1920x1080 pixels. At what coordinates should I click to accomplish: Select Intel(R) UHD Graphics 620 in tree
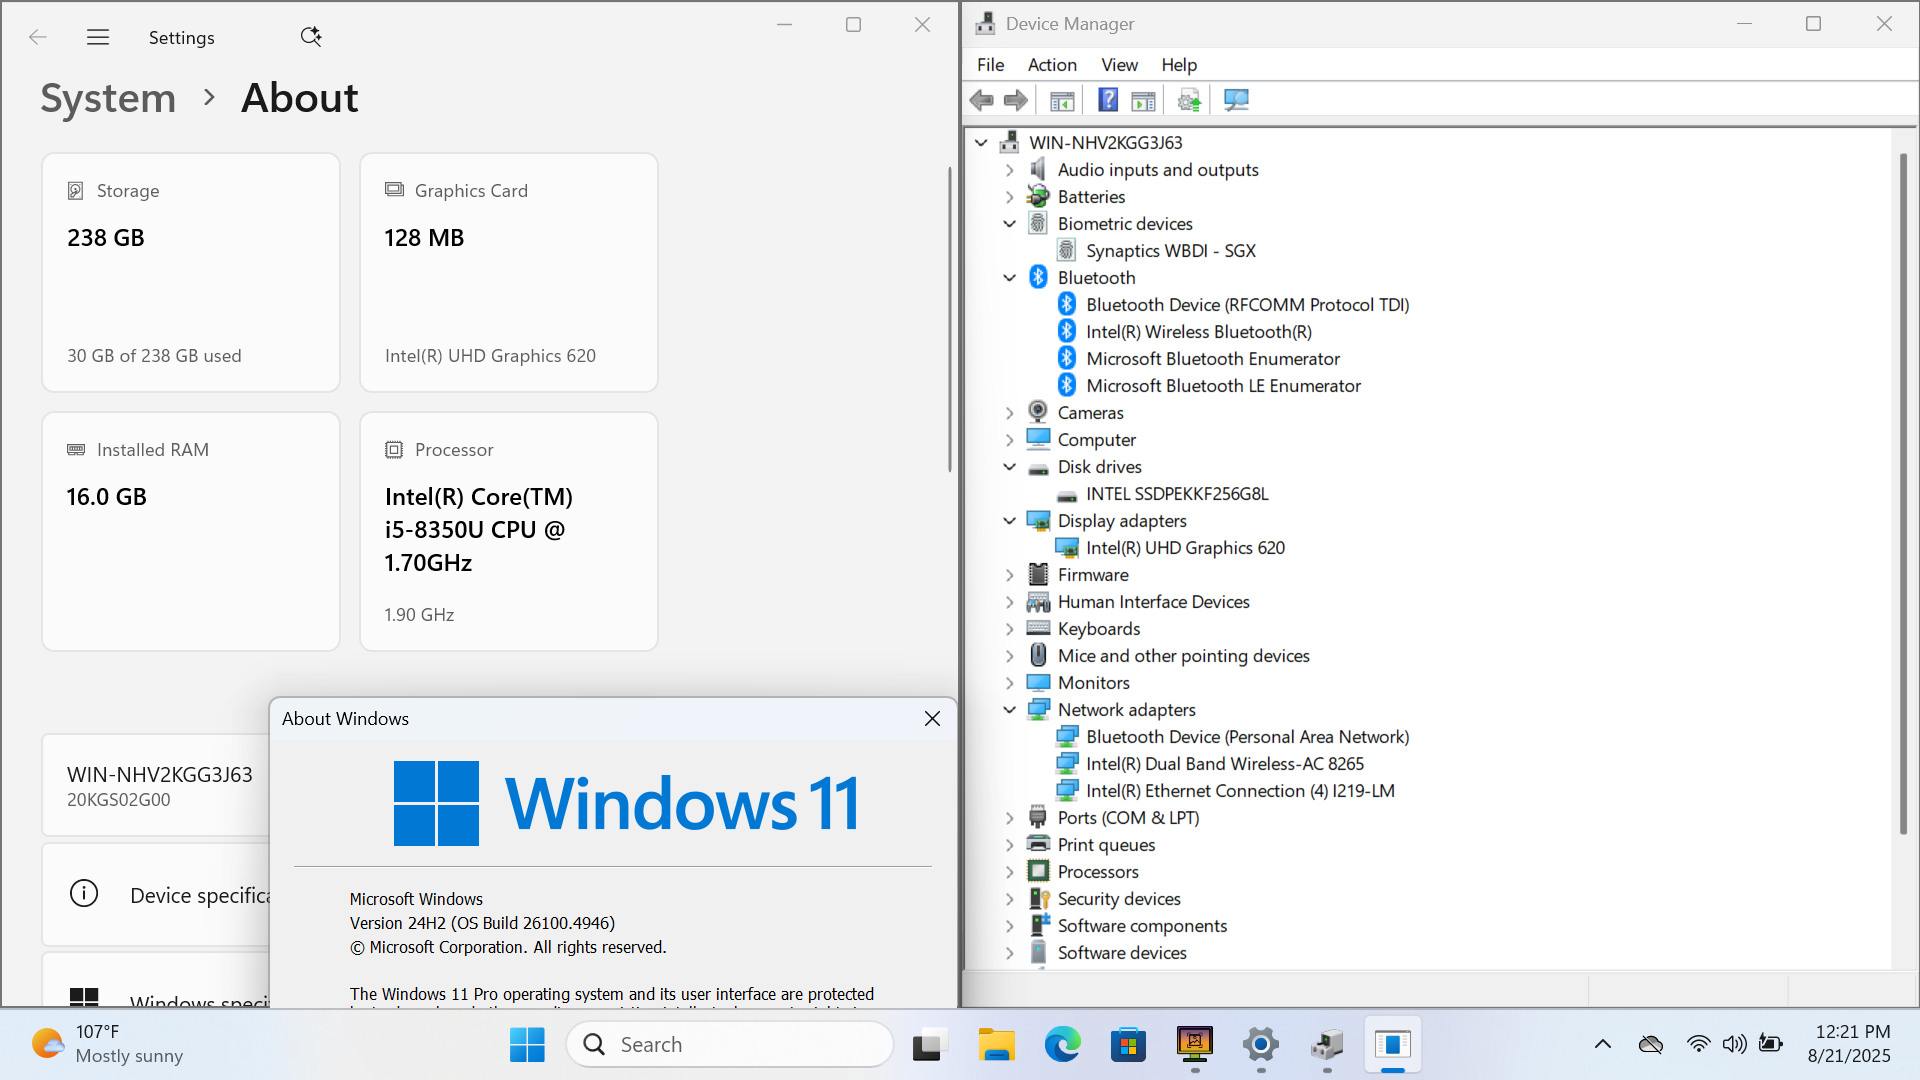tap(1185, 548)
